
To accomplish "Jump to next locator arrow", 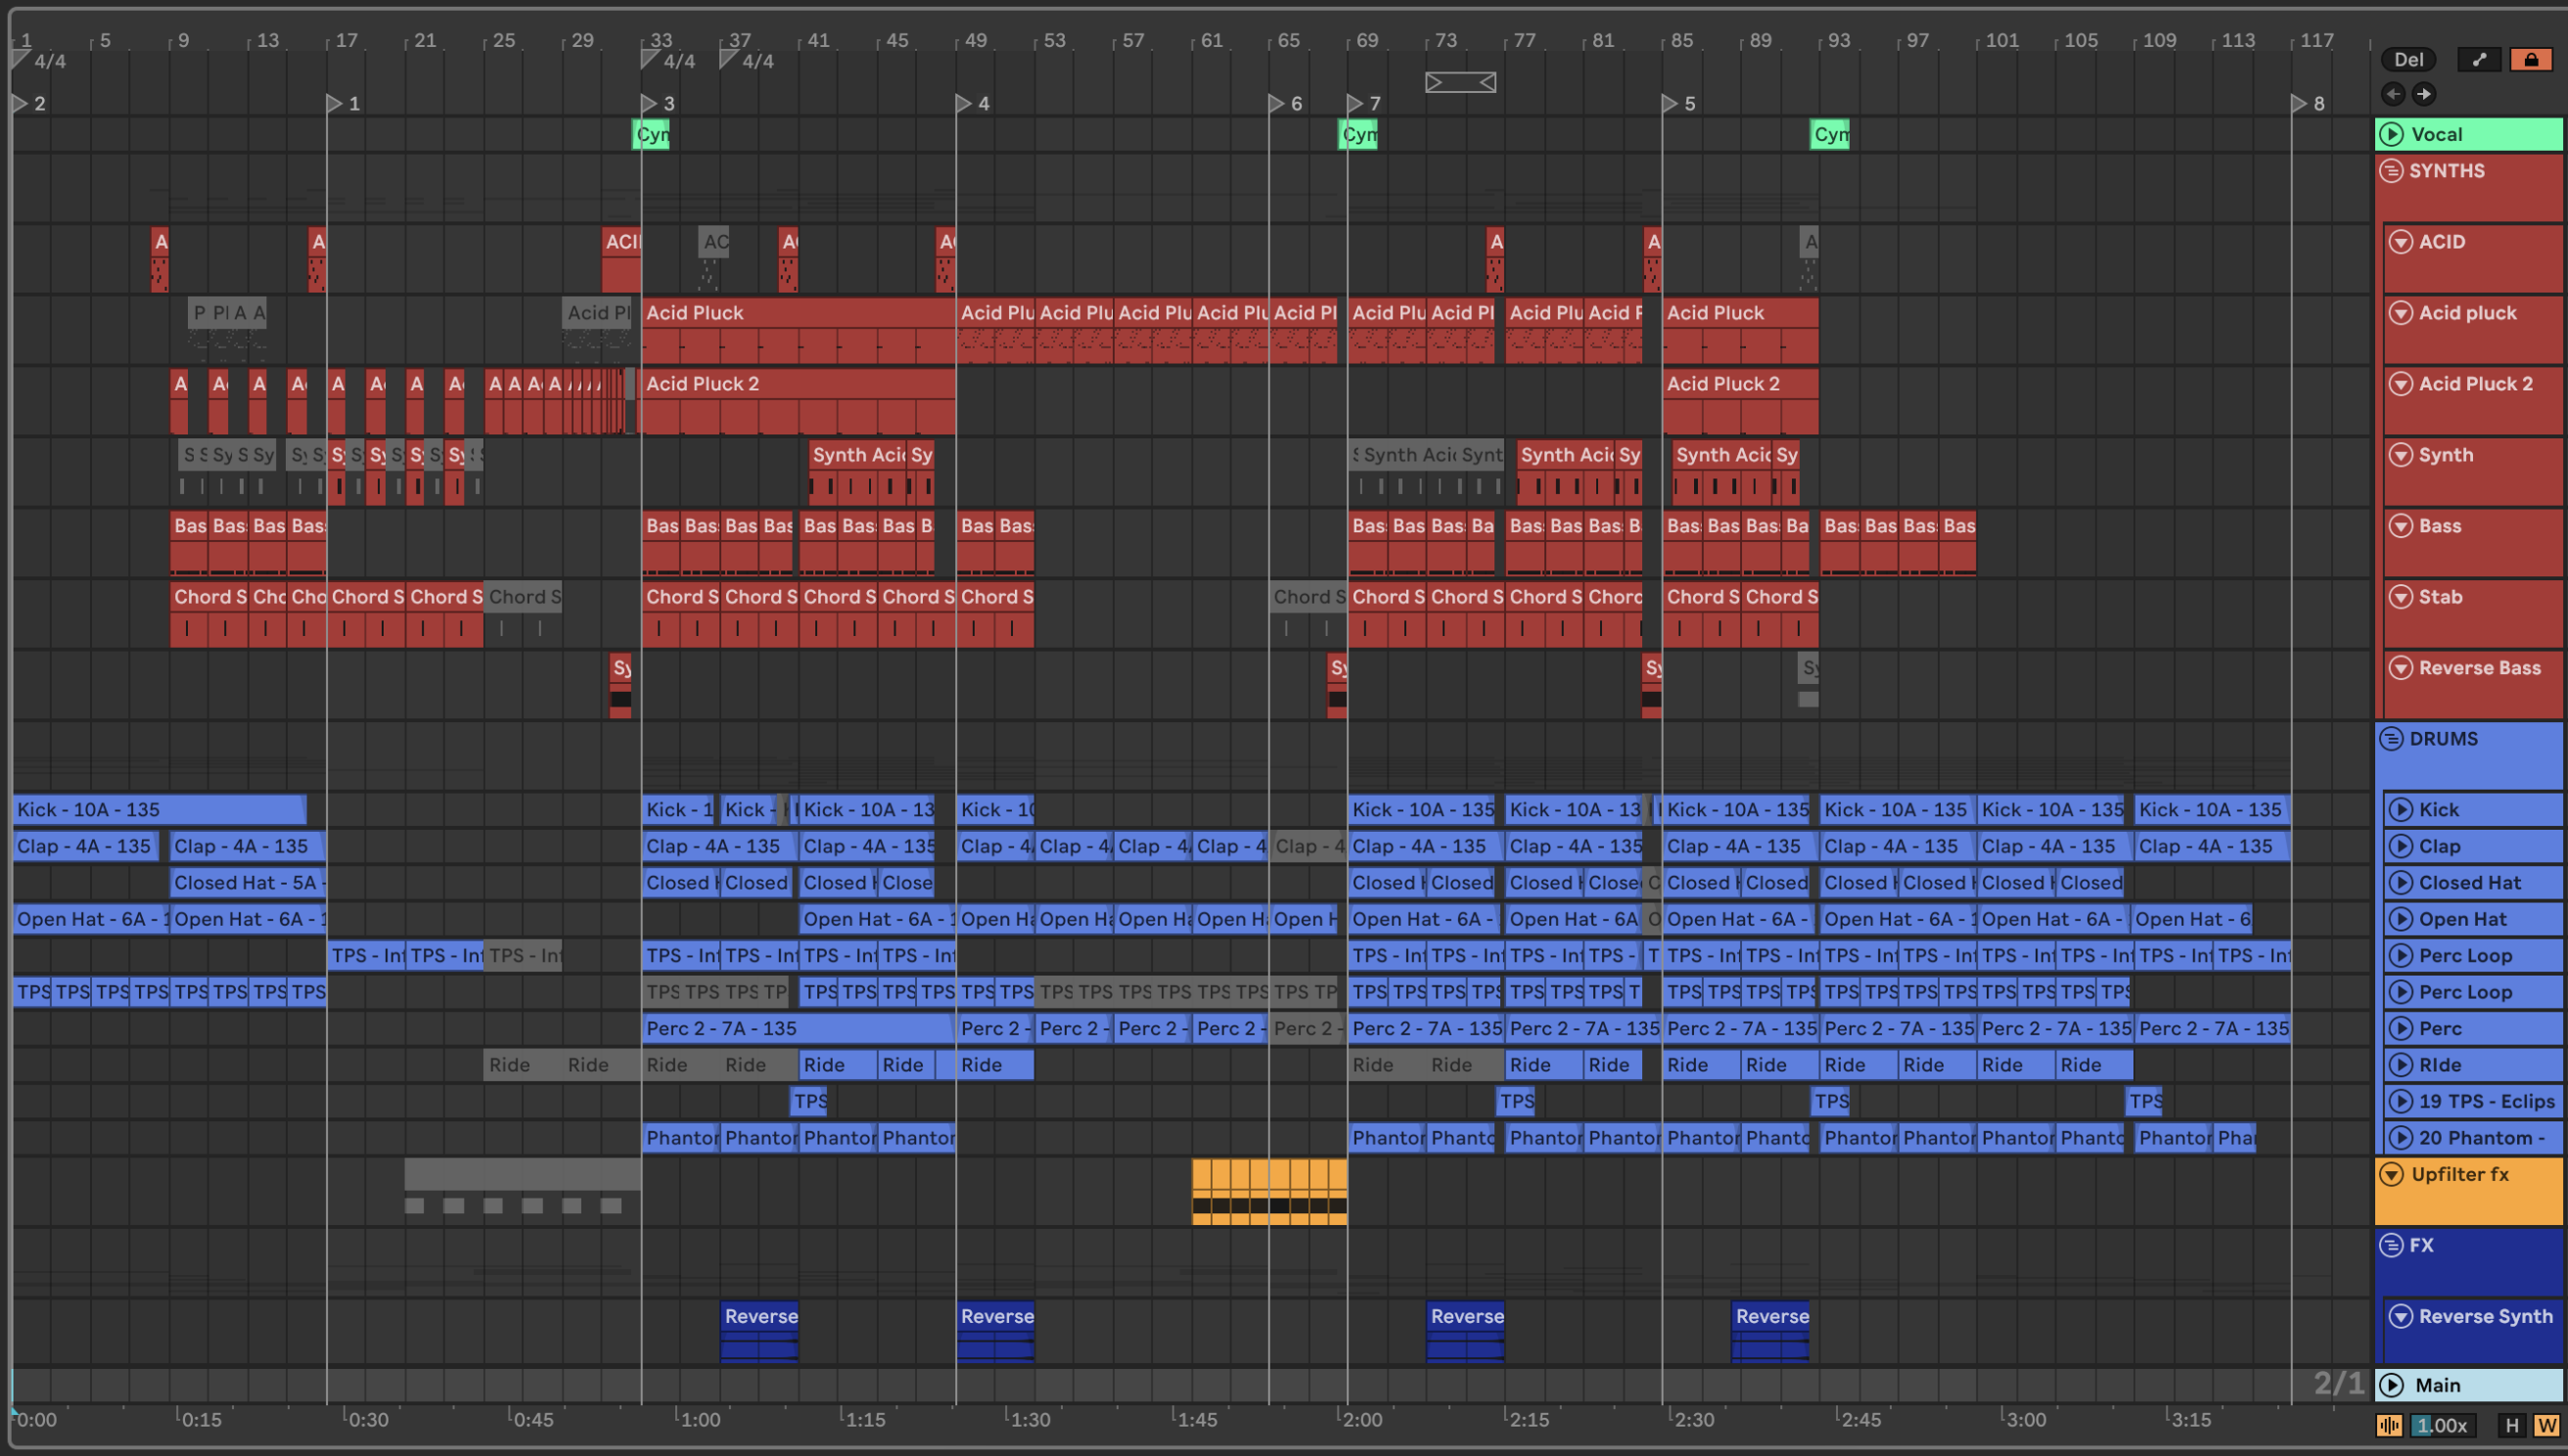I will [2423, 94].
